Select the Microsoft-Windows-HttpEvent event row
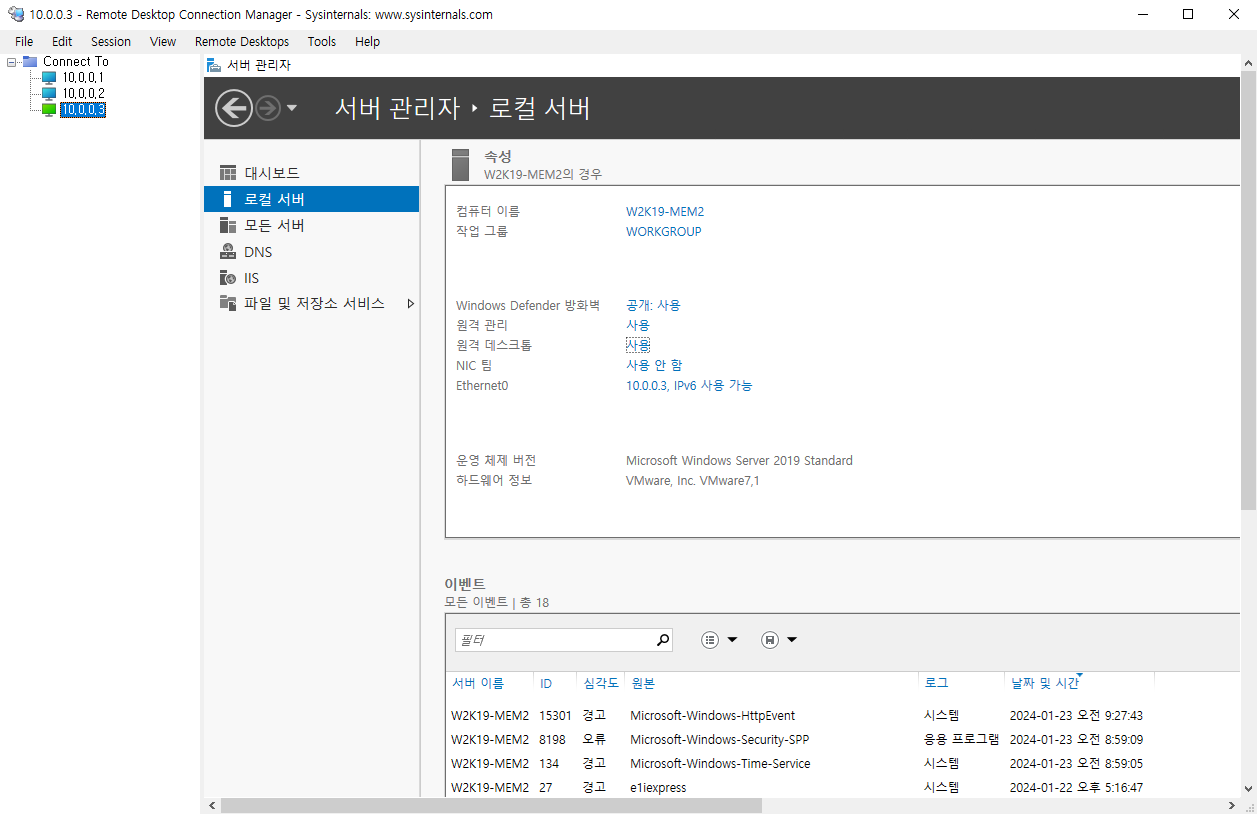Screen dimensions: 1257x814 pyautogui.click(x=842, y=715)
